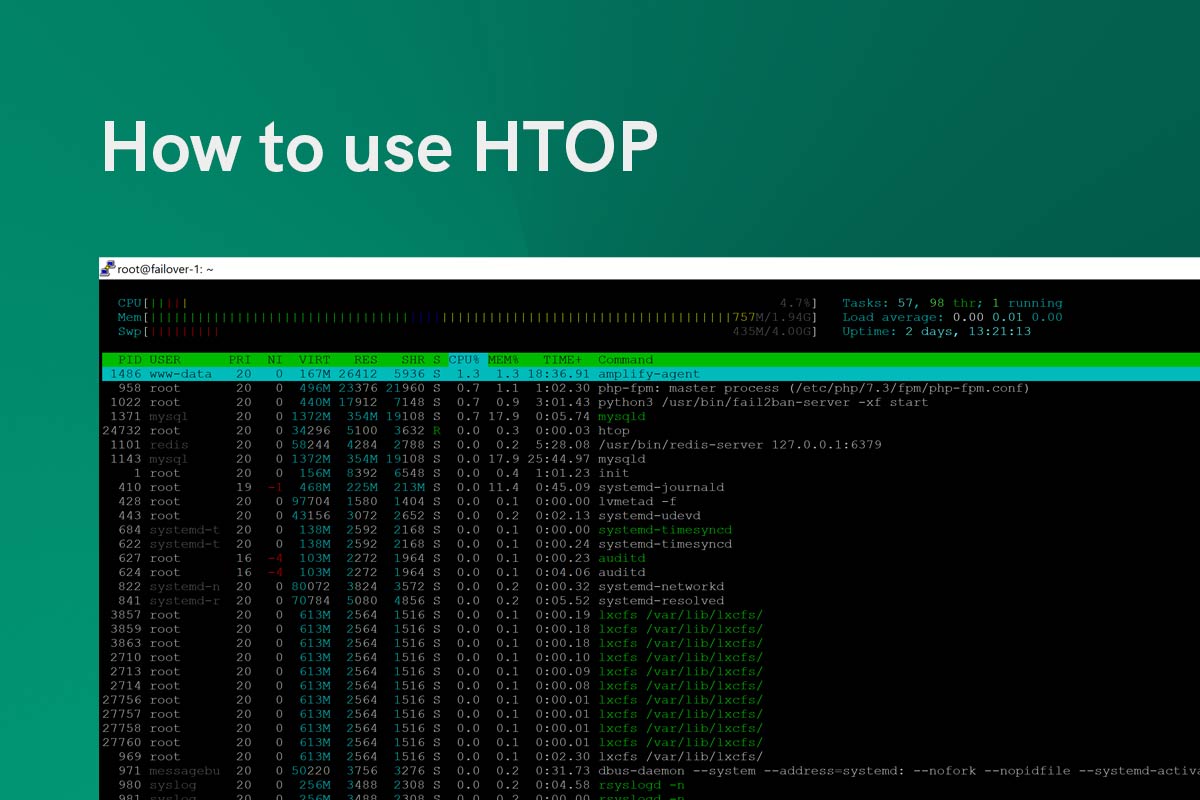Sort processes by the SHR column
Viewport: 1200px width, 800px height.
point(411,359)
